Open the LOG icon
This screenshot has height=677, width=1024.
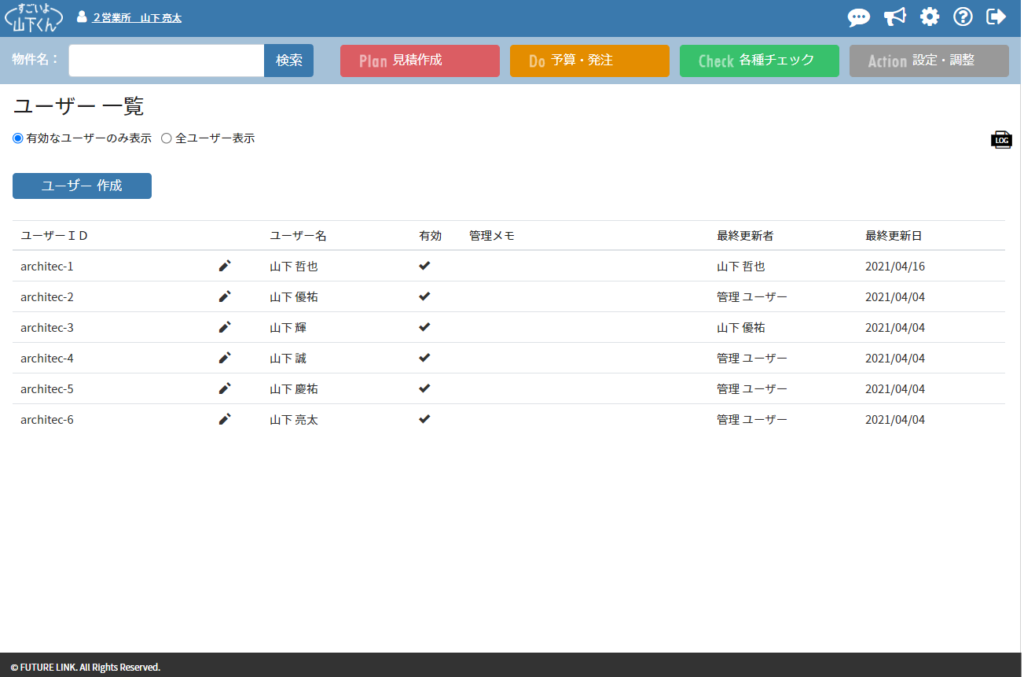pos(1001,140)
